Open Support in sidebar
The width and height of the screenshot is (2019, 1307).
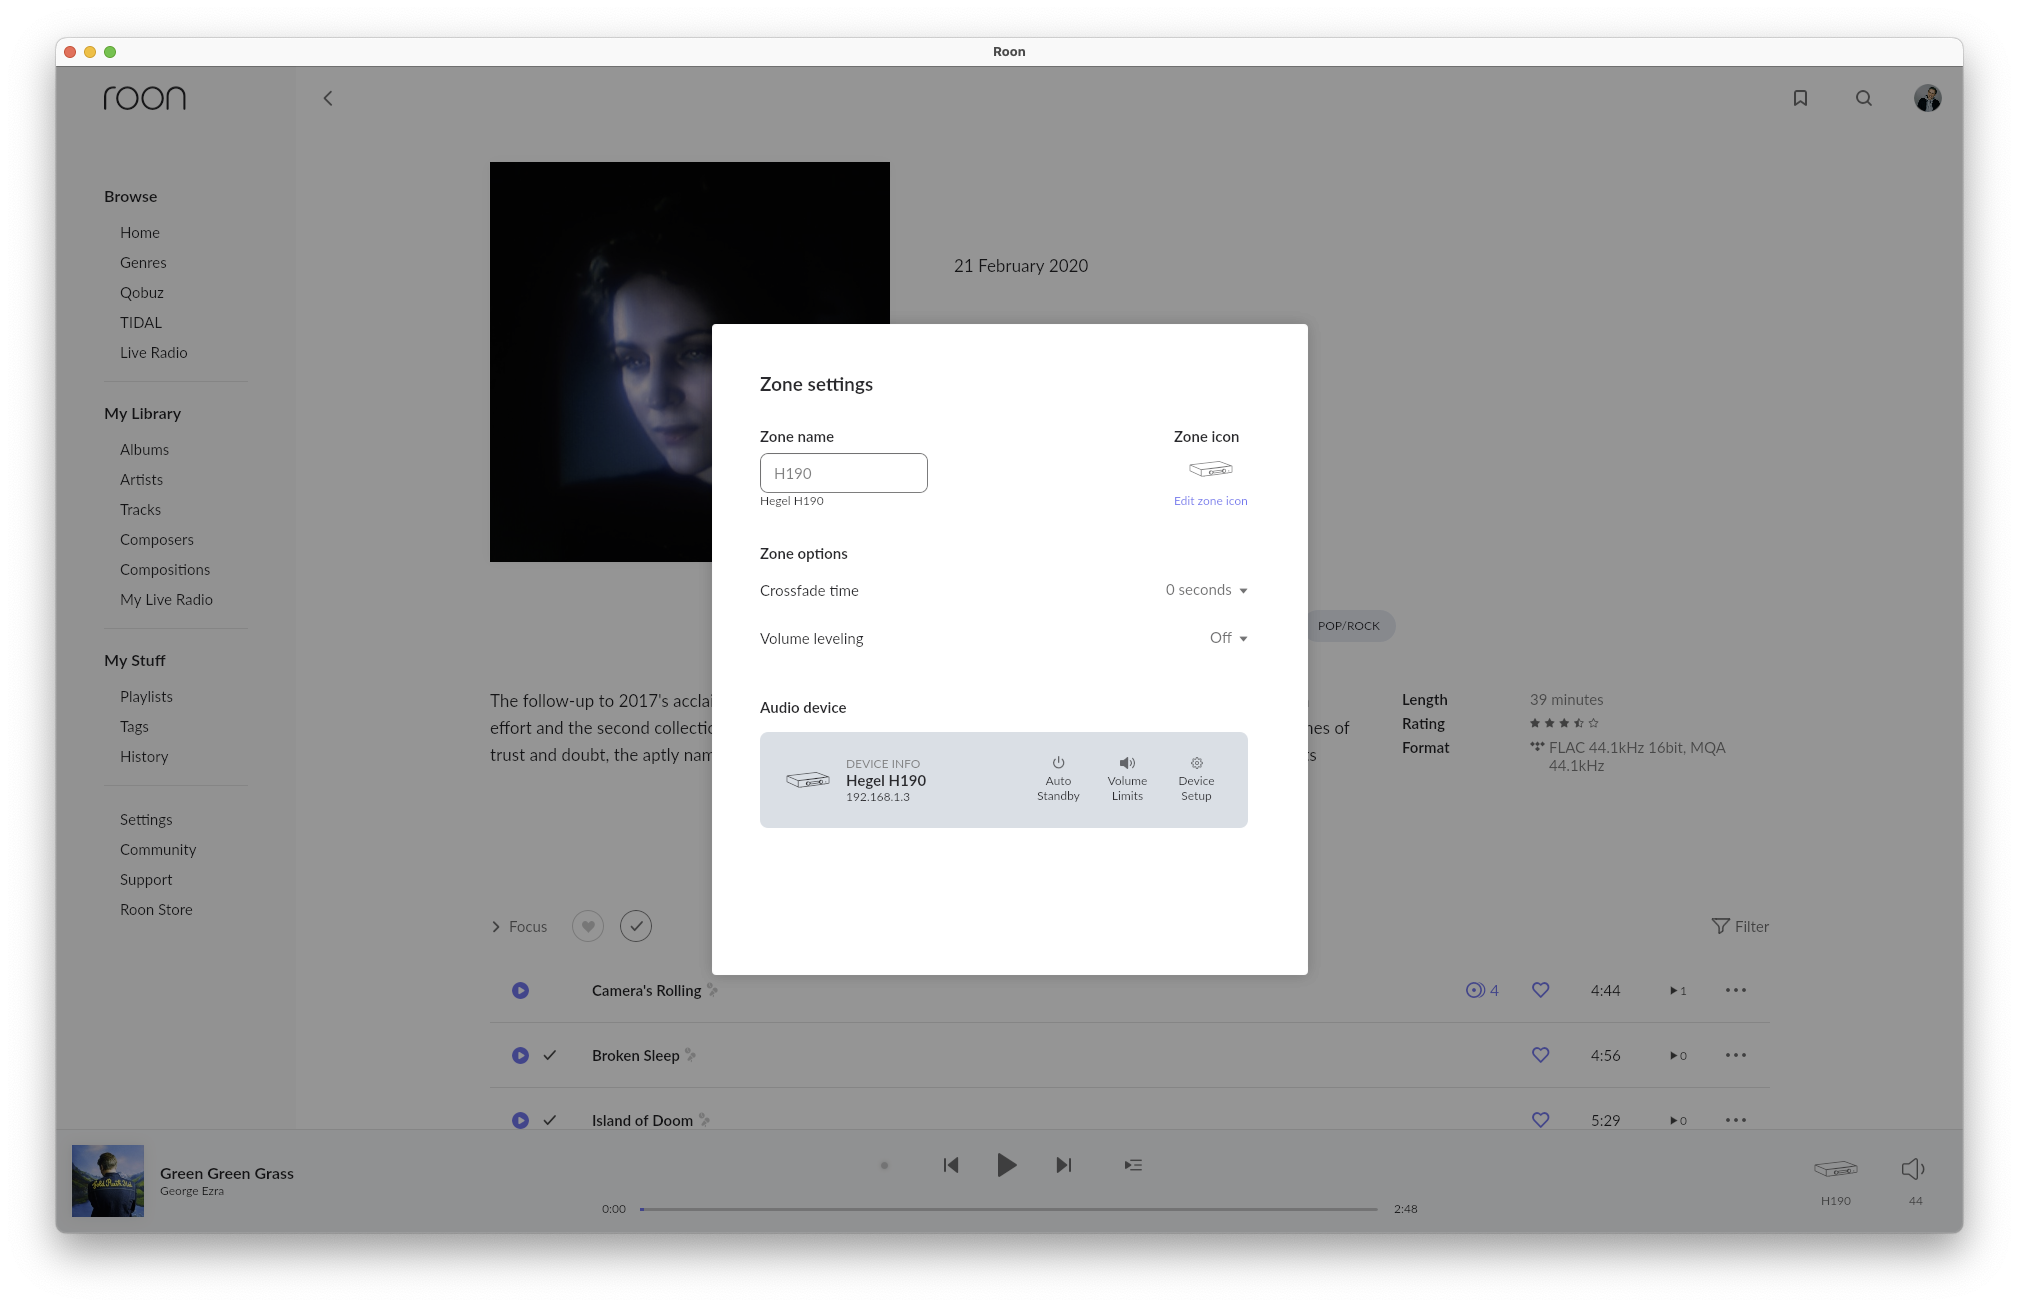point(146,879)
